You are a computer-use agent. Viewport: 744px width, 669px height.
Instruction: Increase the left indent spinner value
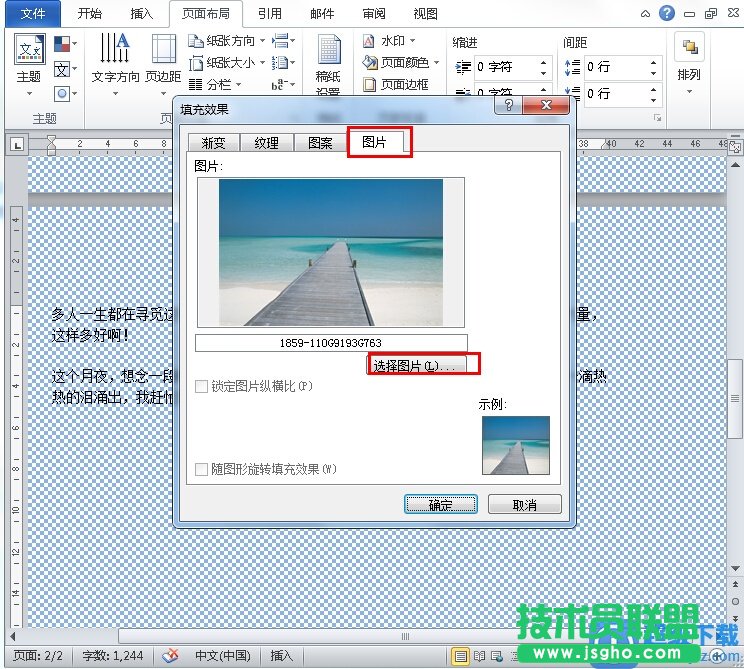coord(544,62)
